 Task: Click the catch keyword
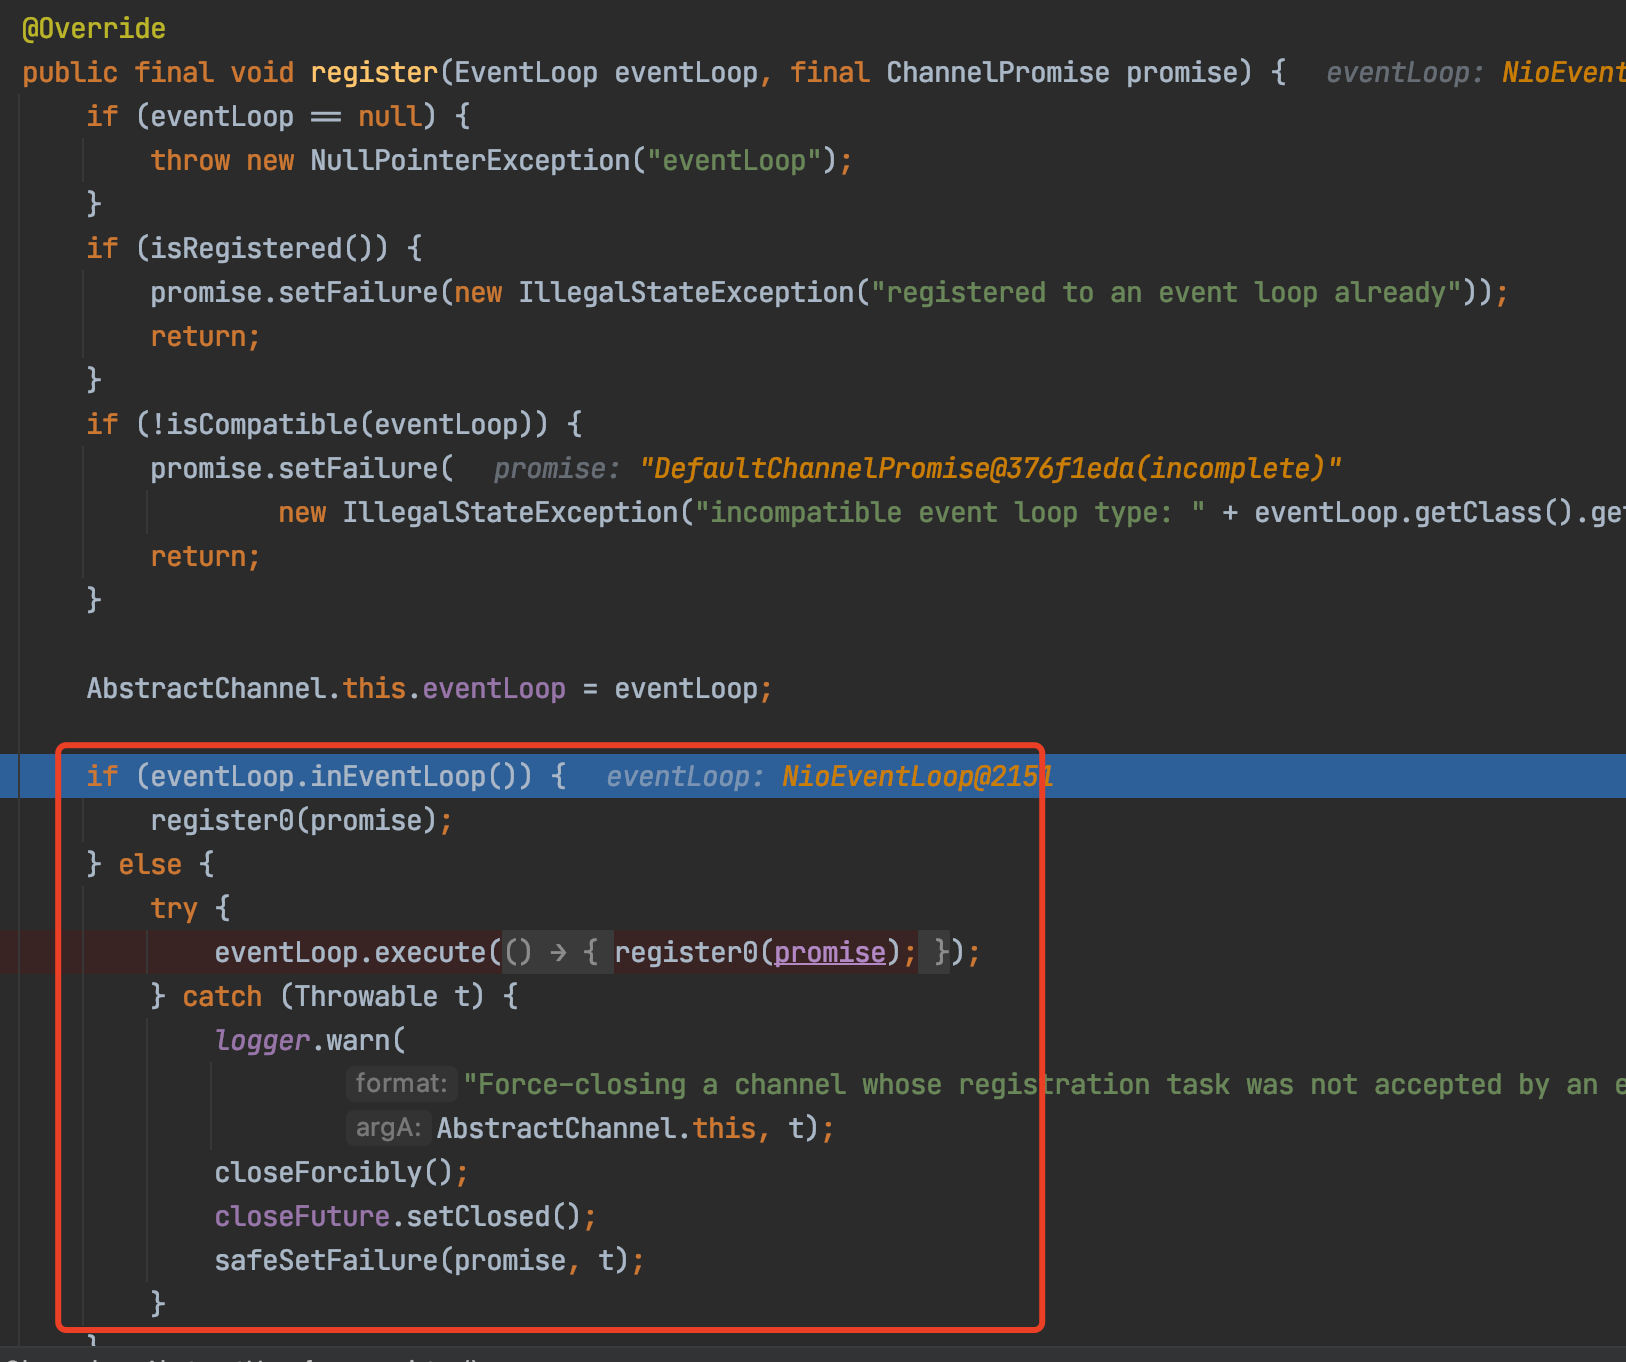click(x=222, y=996)
